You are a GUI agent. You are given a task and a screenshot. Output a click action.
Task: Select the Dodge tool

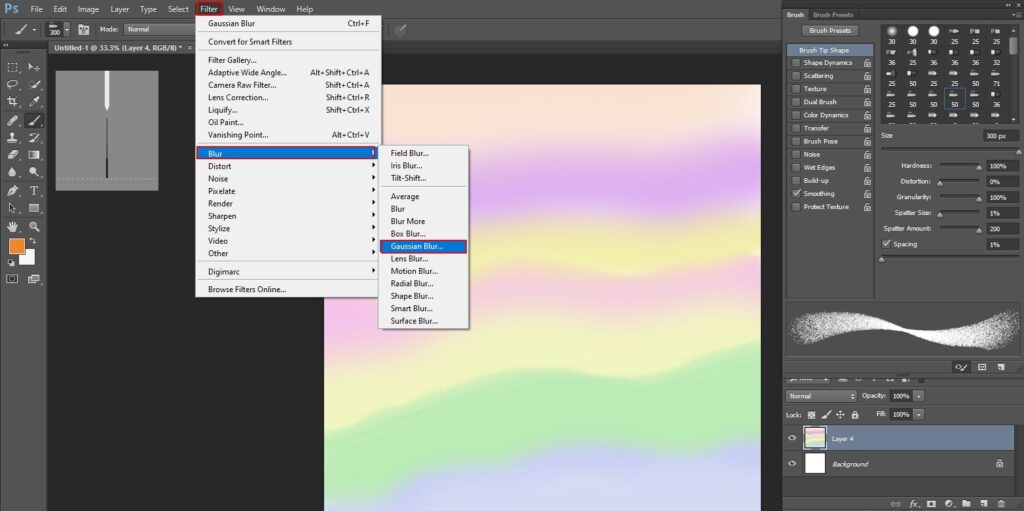[34, 173]
